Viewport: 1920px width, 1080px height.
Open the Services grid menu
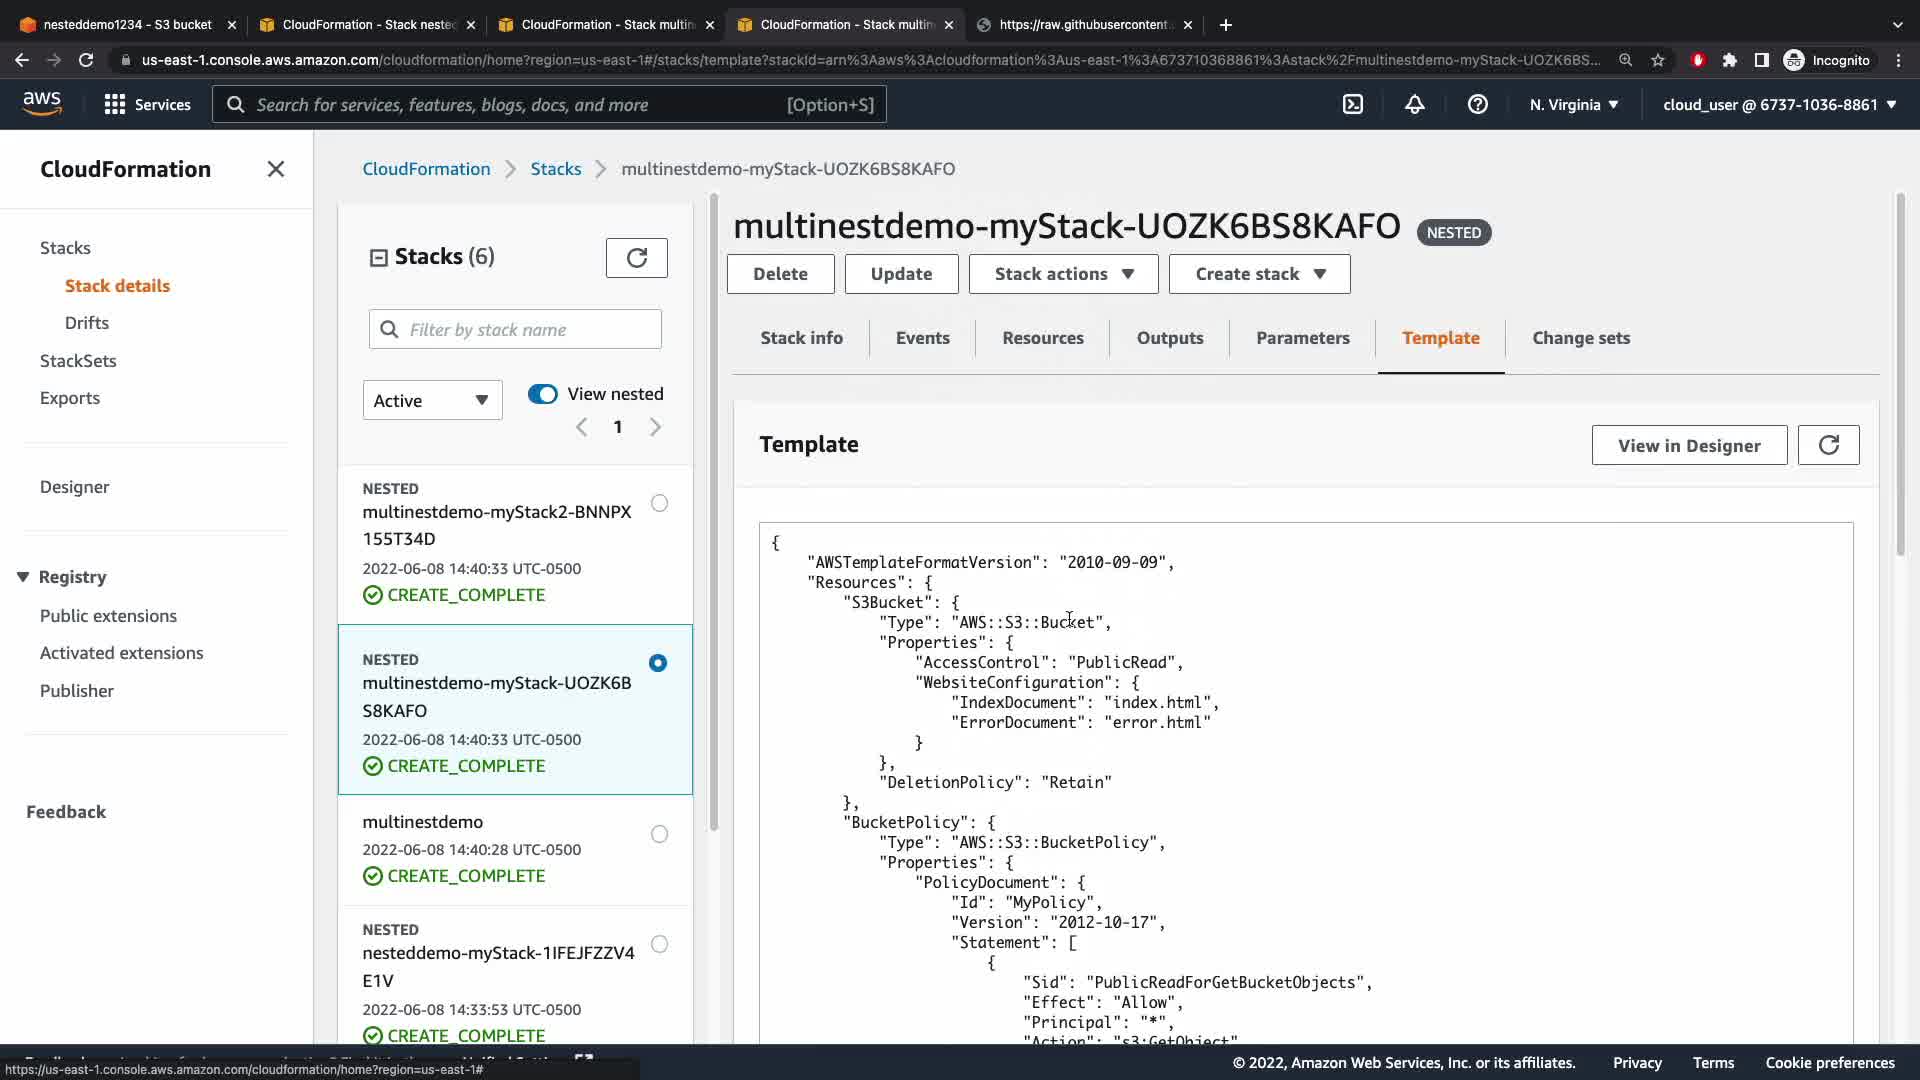147,104
